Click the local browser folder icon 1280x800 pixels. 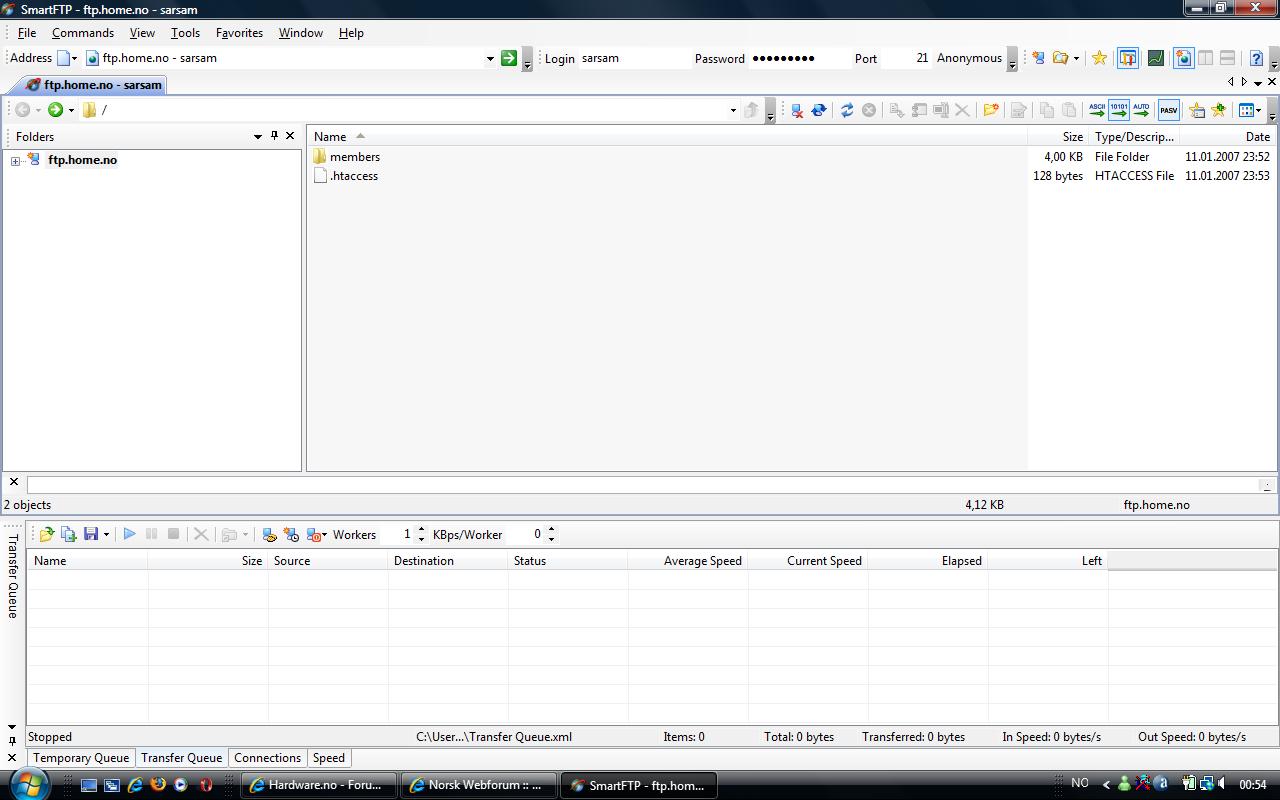1060,58
